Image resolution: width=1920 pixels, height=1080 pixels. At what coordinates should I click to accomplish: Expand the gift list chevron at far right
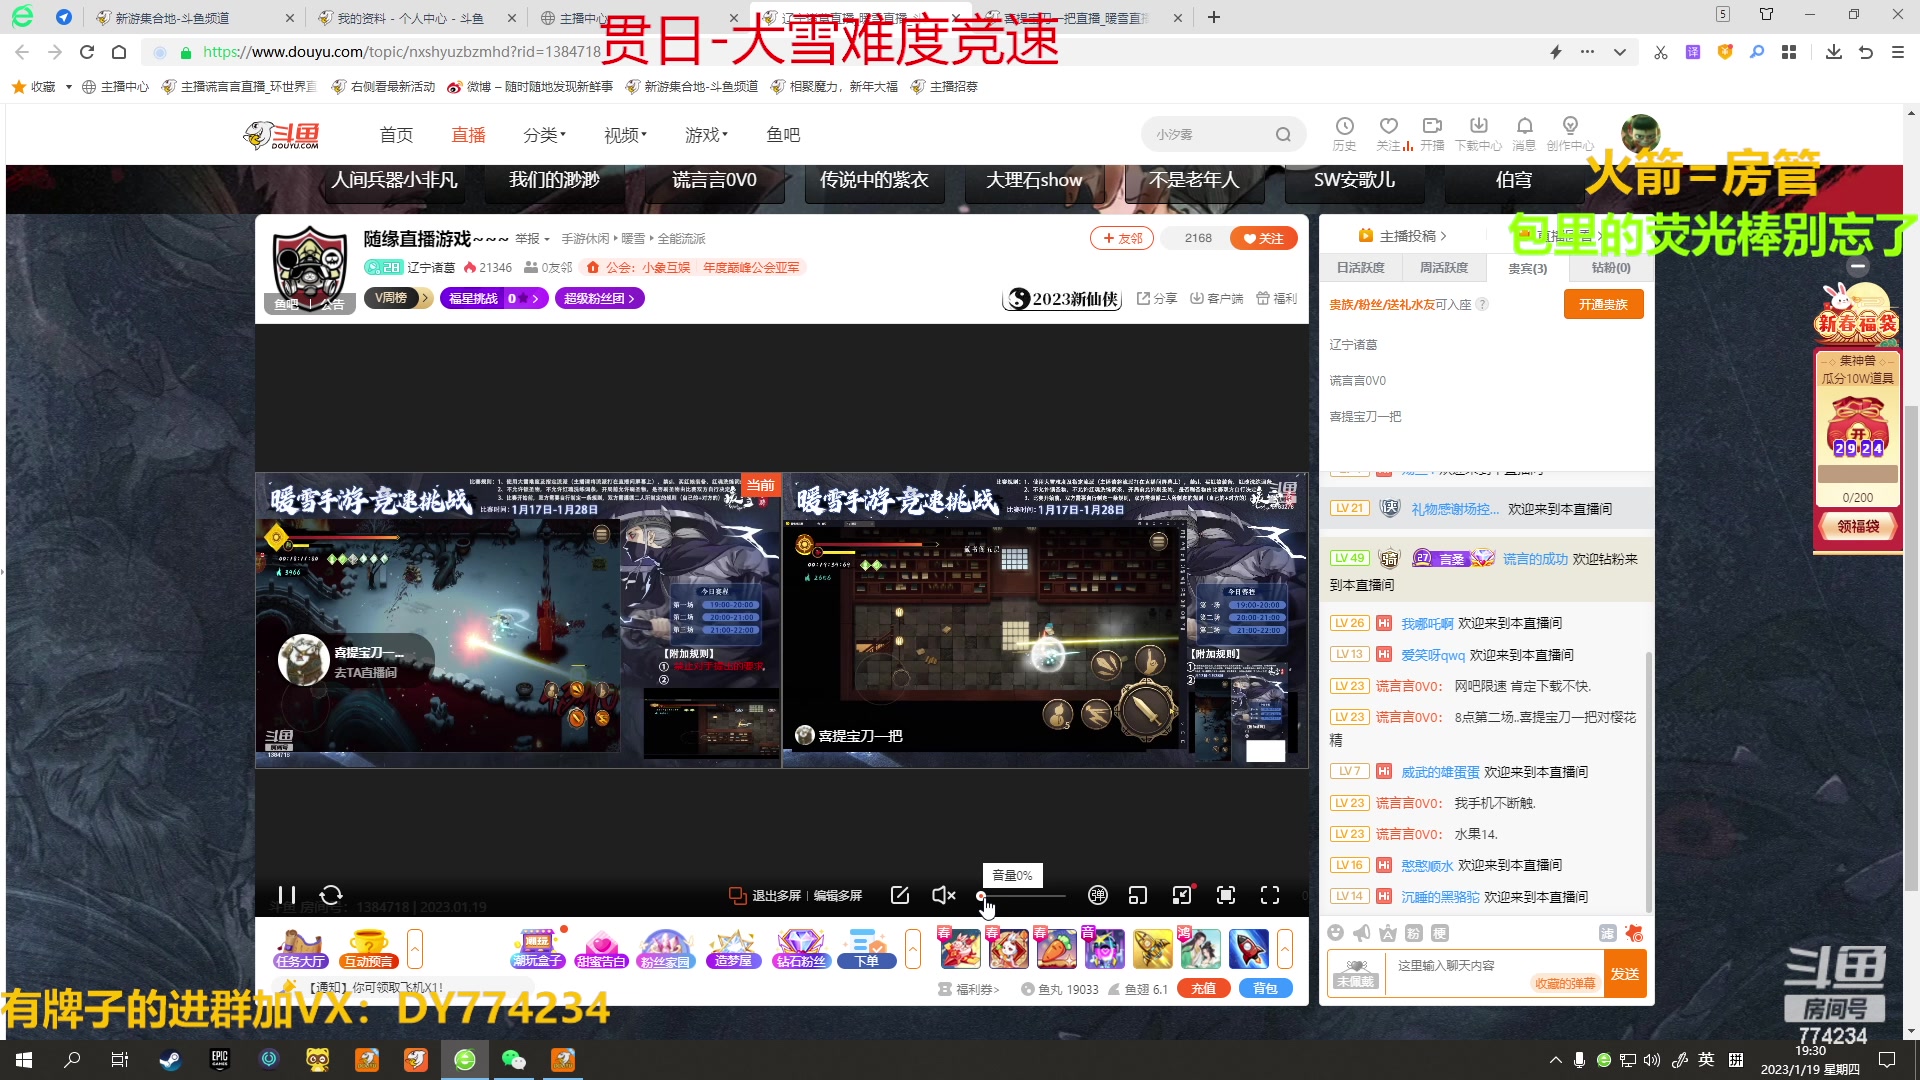coord(1285,949)
